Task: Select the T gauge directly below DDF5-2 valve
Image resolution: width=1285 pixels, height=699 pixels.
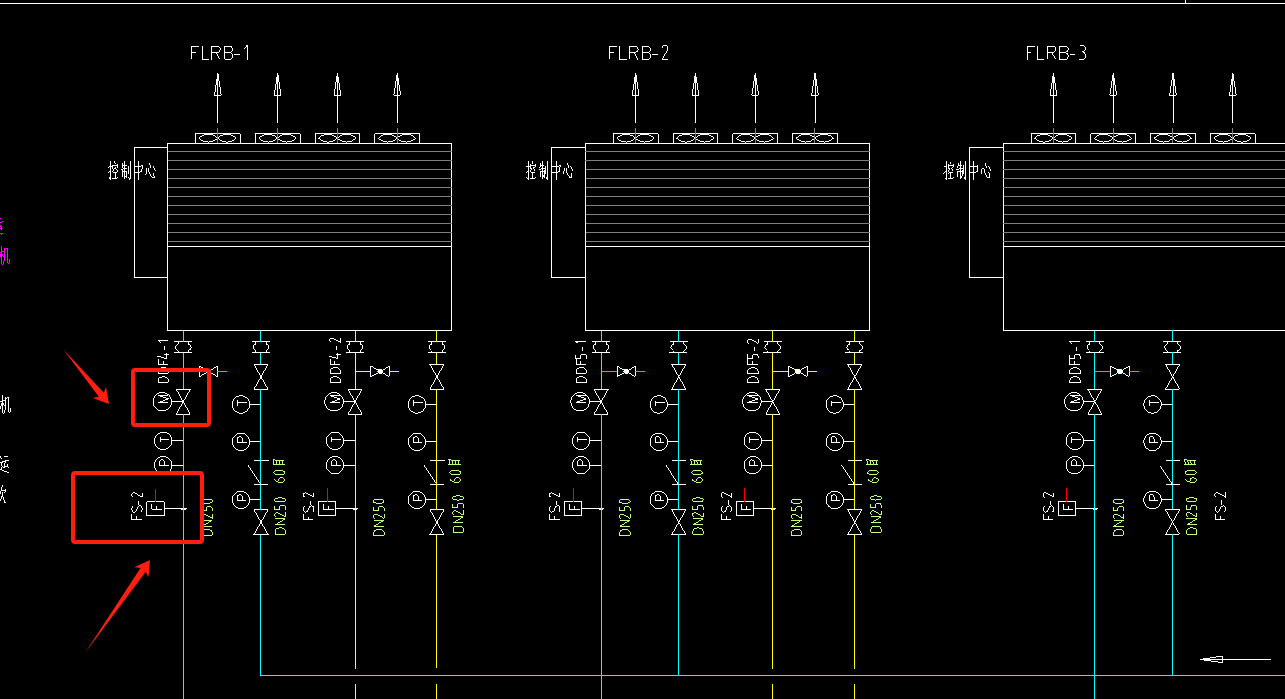Action: pyautogui.click(x=753, y=440)
